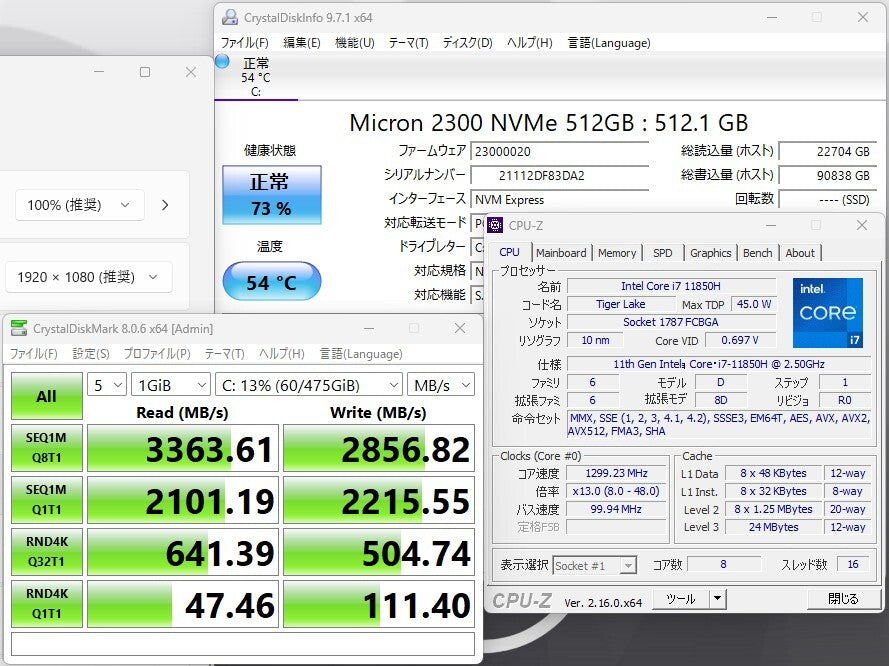889x666 pixels.
Task: Open ディスク(D) menu in CrystalDiskInfo
Action: click(x=467, y=43)
